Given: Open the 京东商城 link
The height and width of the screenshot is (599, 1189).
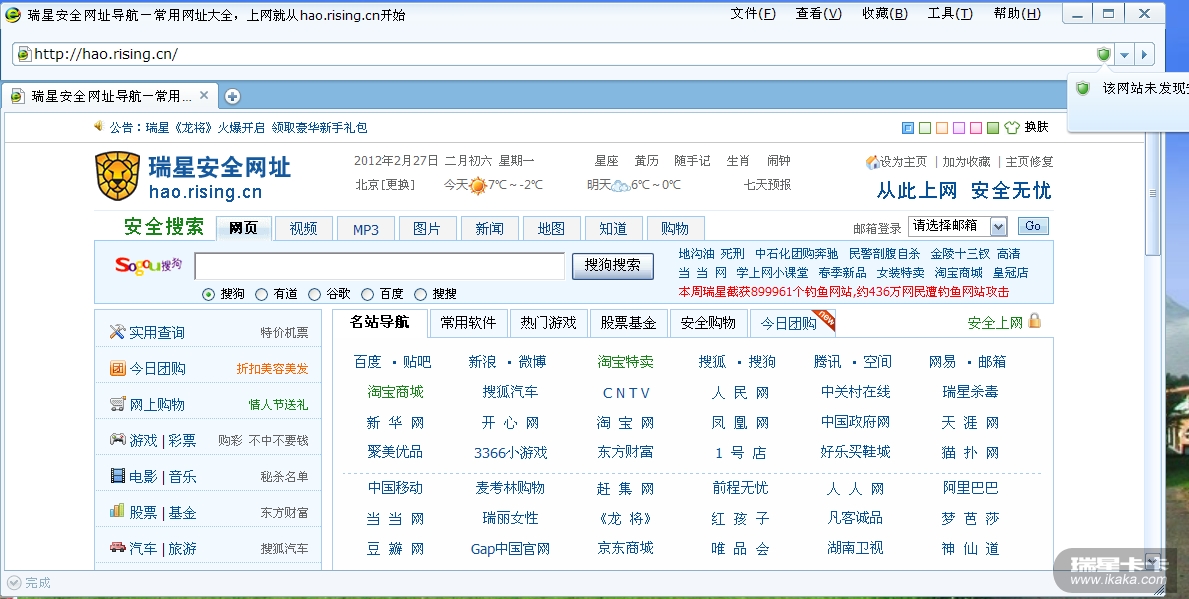Looking at the screenshot, I should click(625, 547).
